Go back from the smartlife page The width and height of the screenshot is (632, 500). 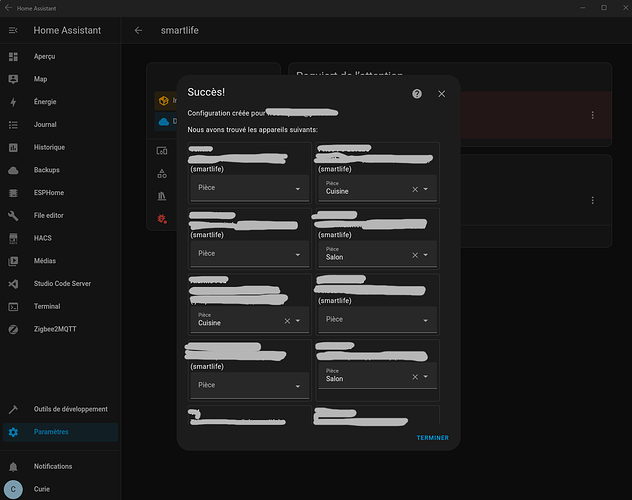tap(138, 30)
